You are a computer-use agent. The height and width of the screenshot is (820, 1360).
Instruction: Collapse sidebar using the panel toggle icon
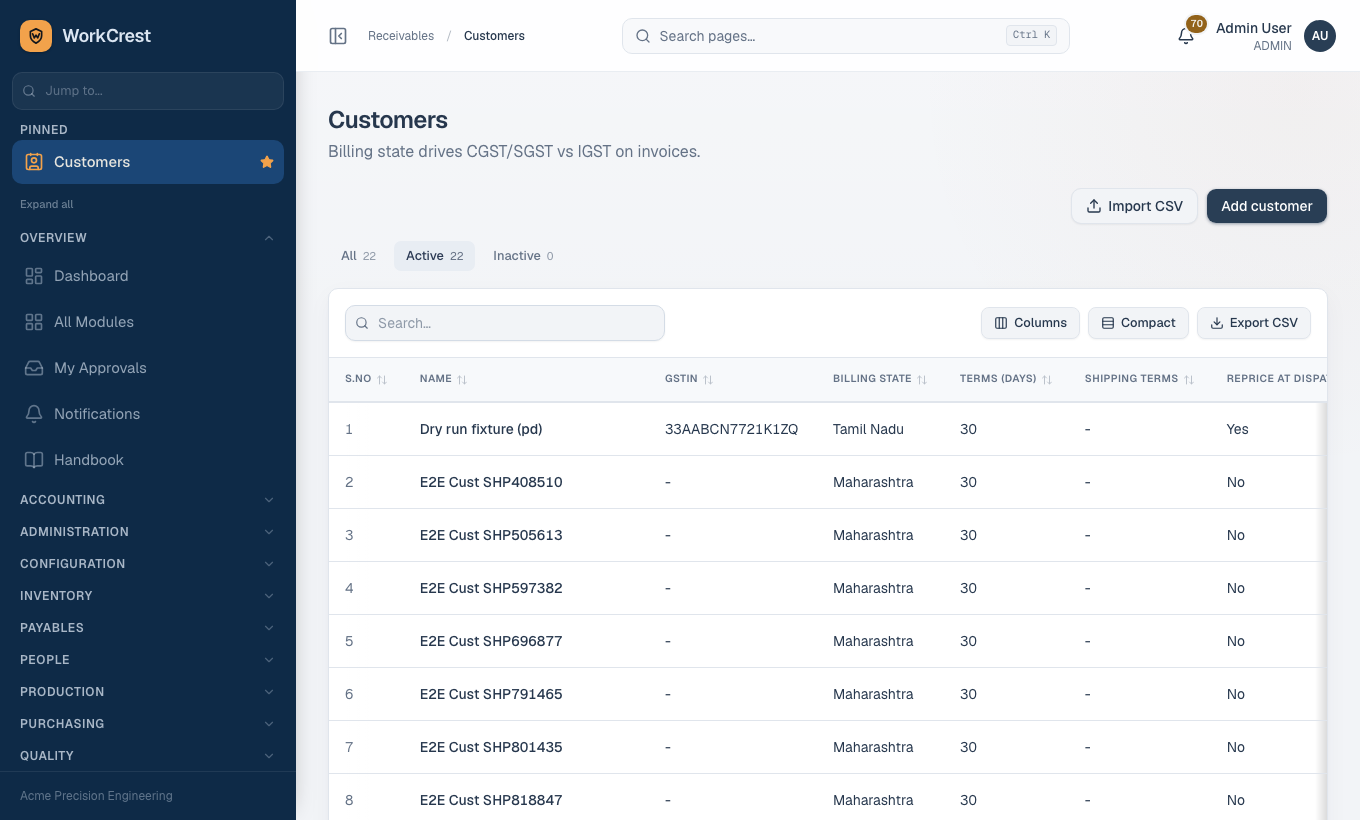coord(338,36)
